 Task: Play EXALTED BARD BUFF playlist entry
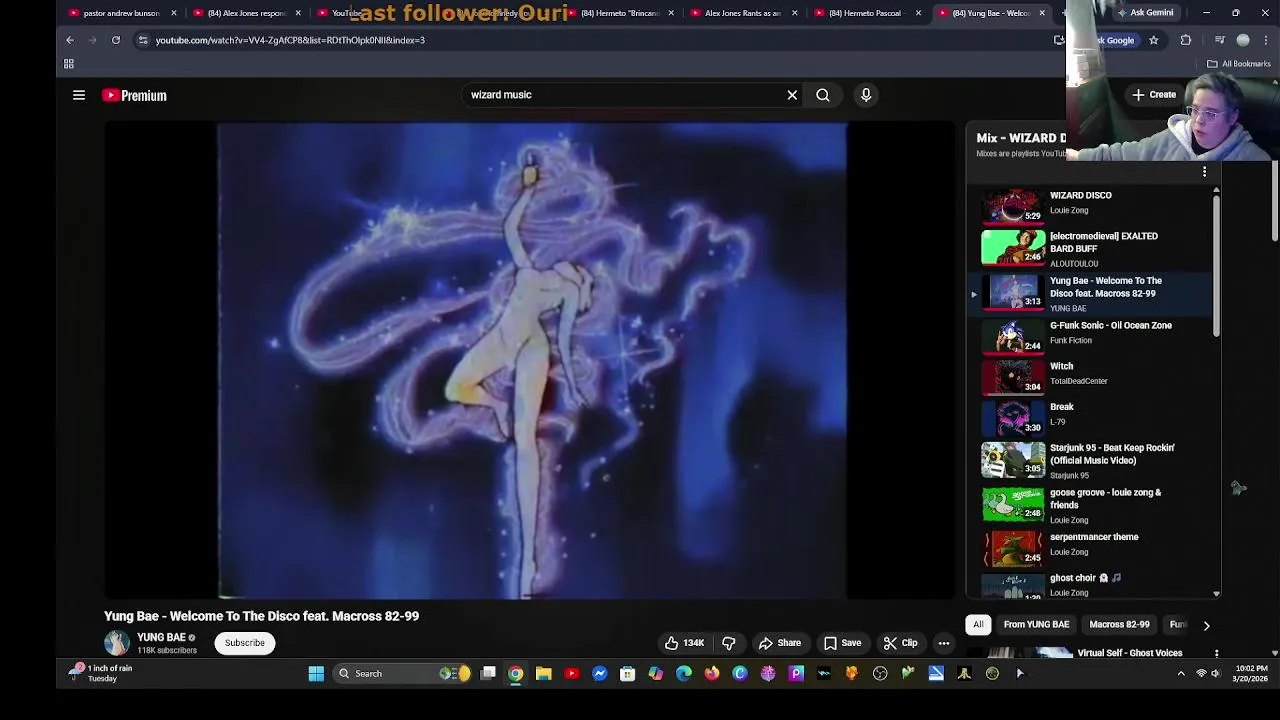click(1090, 248)
